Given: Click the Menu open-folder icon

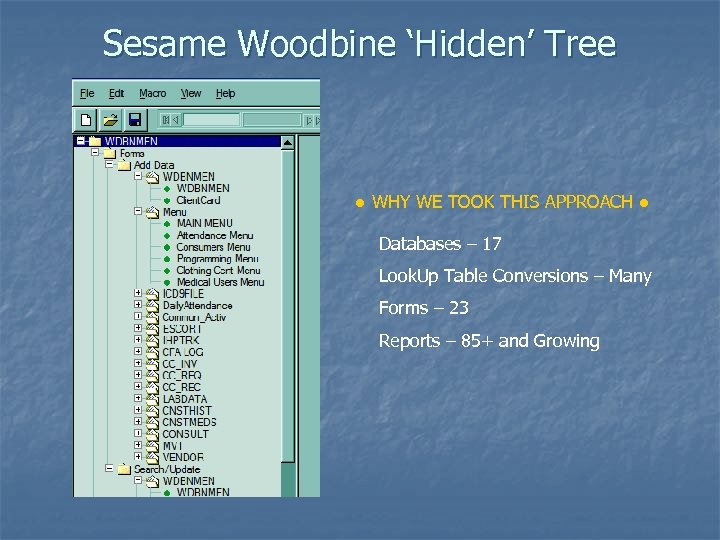Looking at the screenshot, I should point(152,212).
